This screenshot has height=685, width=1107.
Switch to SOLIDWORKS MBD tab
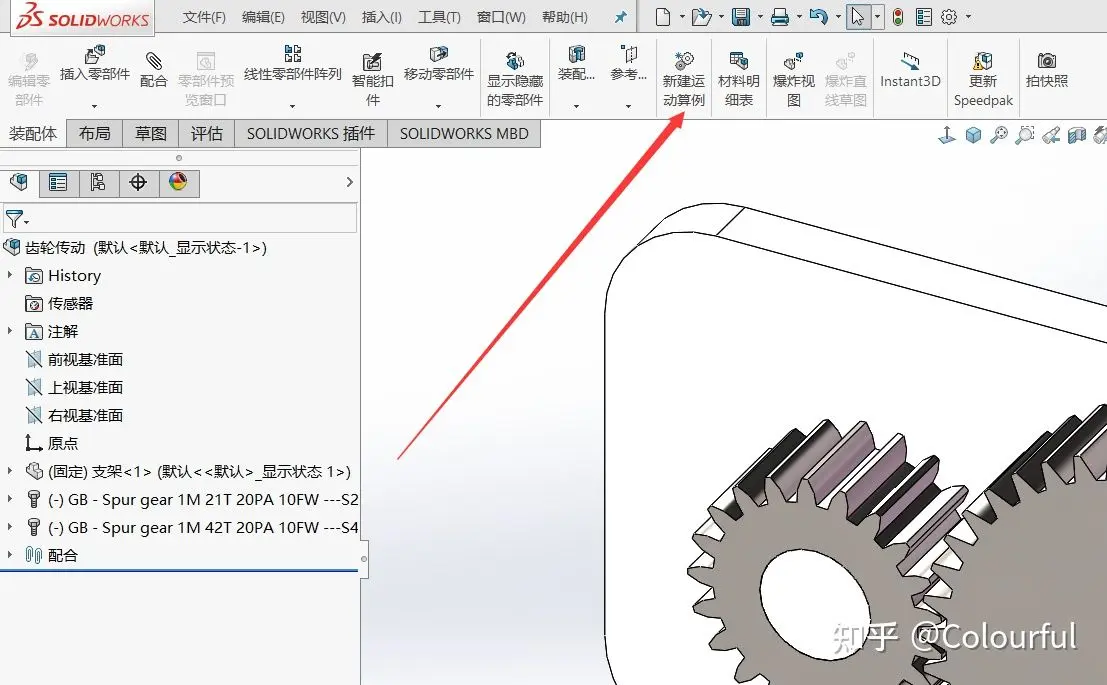[x=464, y=133]
